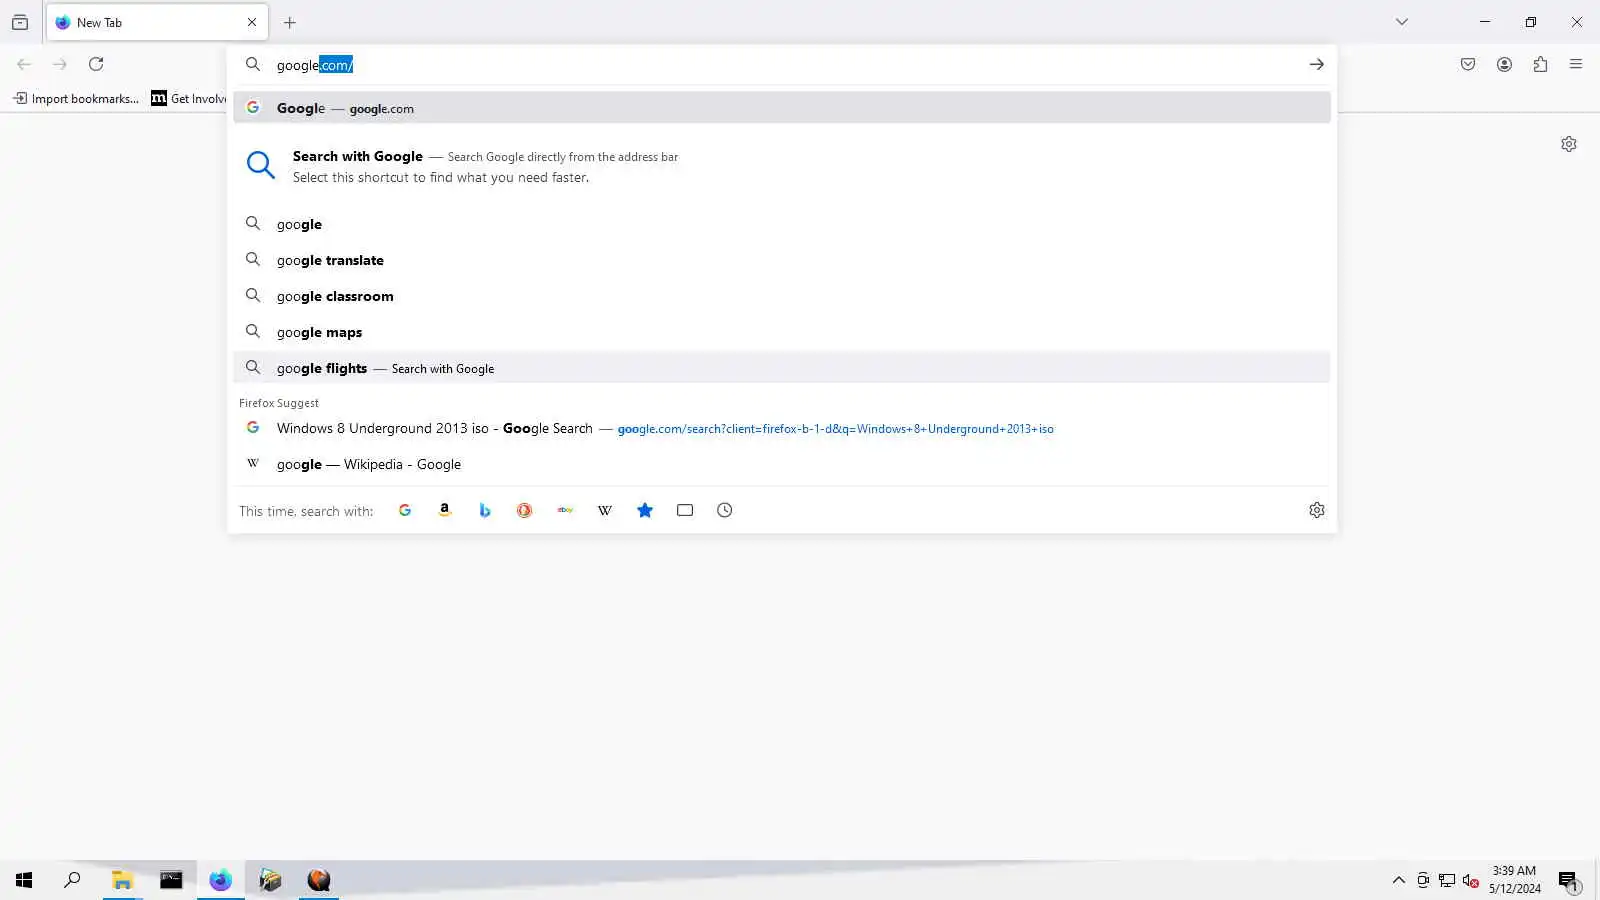Open the Firefox View (list all tabs) icon
Screen dimensions: 1600x900
20,22
